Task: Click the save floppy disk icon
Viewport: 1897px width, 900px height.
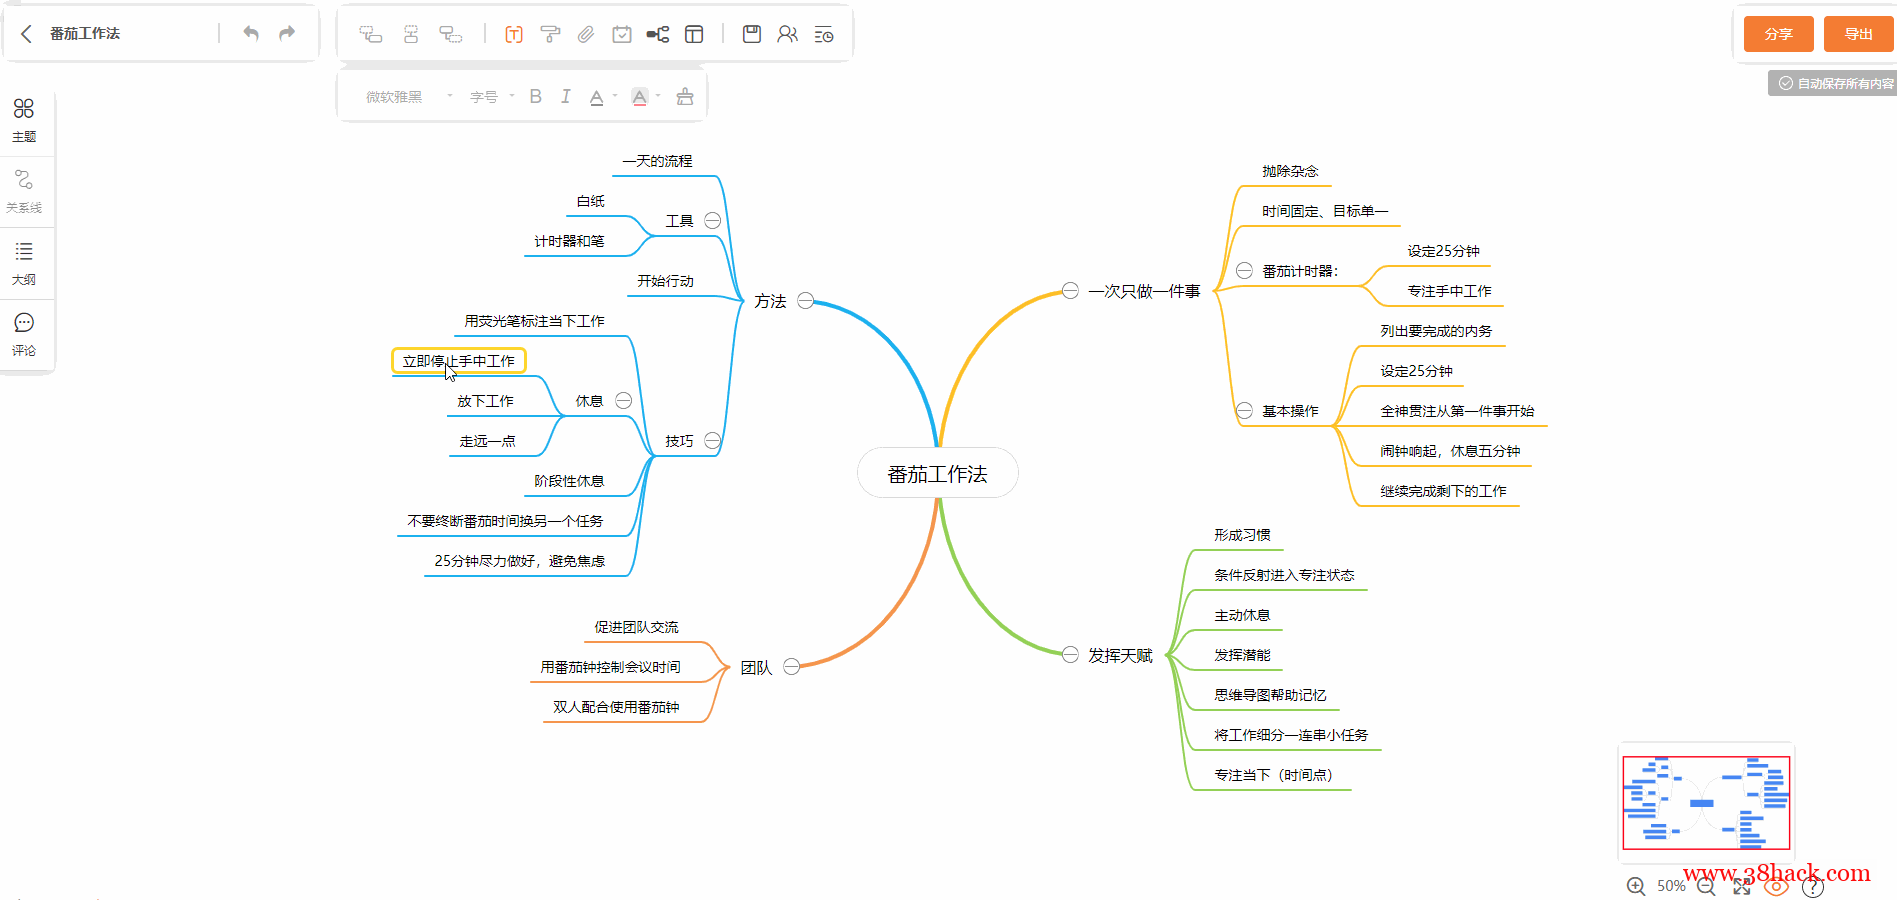Action: pos(752,34)
